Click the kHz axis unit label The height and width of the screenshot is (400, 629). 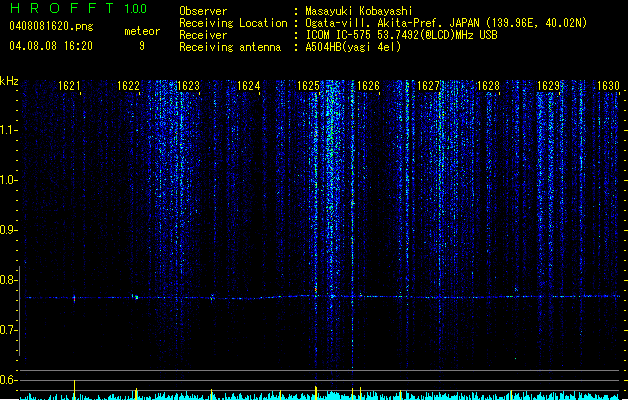[x=9, y=81]
